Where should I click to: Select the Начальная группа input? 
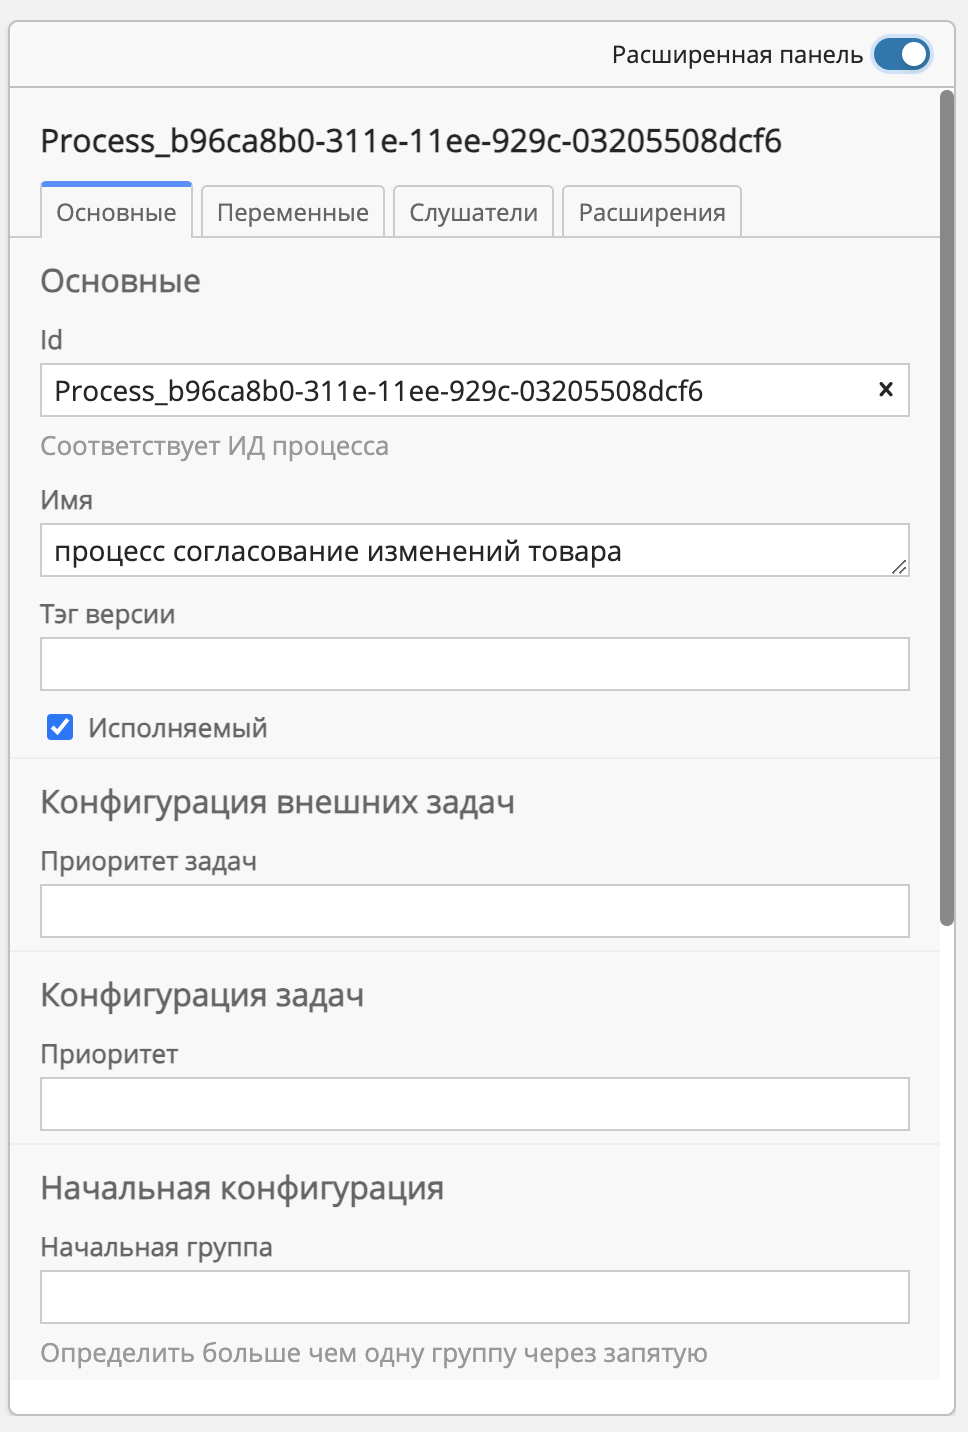click(x=475, y=1296)
